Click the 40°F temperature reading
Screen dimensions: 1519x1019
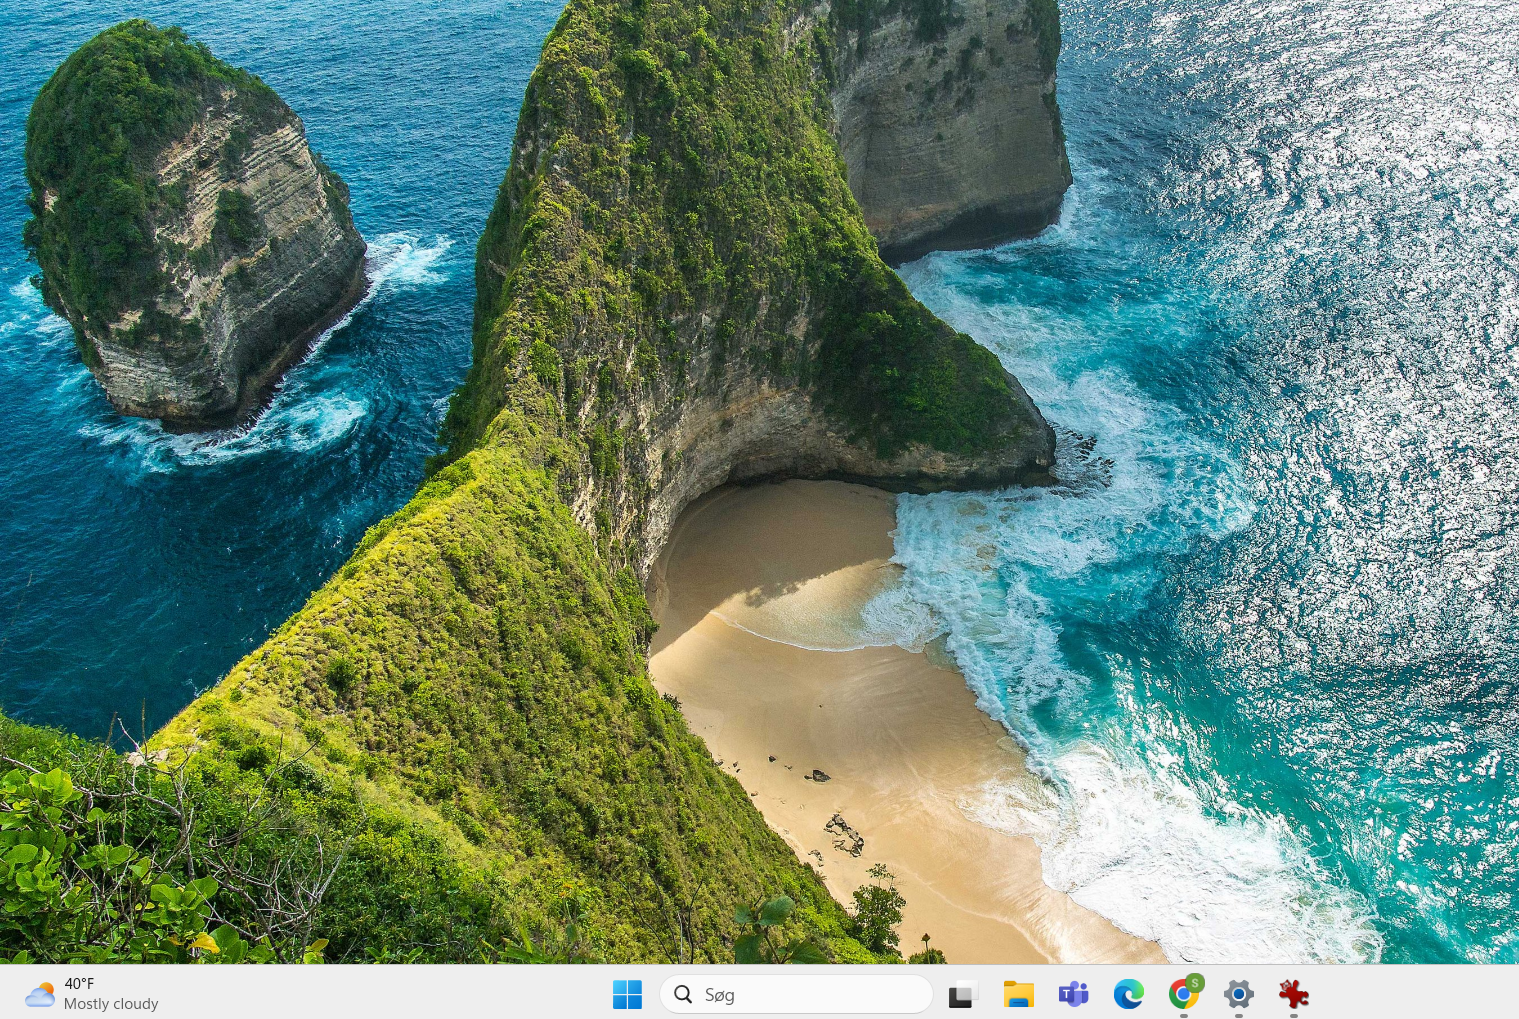[x=80, y=983]
